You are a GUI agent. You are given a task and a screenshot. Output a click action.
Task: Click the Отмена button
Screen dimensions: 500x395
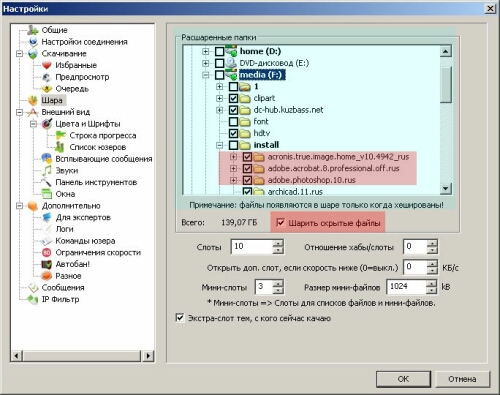tap(462, 379)
